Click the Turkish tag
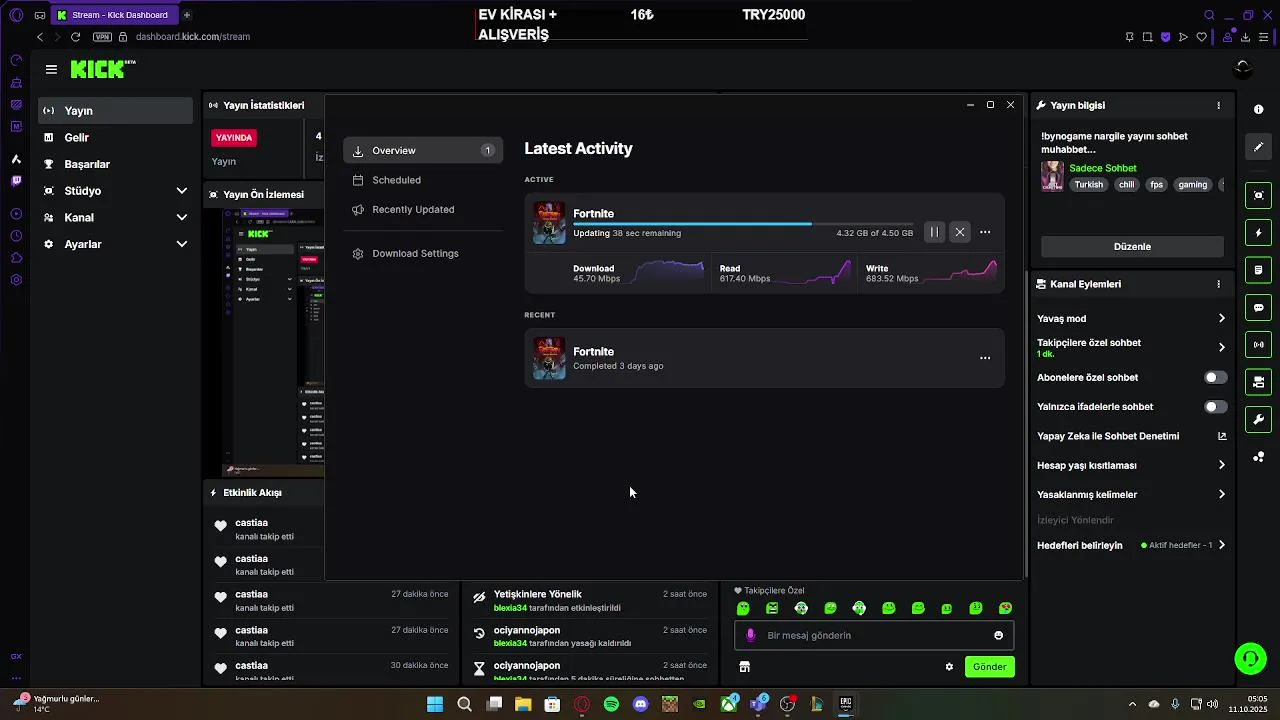This screenshot has width=1280, height=720. (1089, 185)
